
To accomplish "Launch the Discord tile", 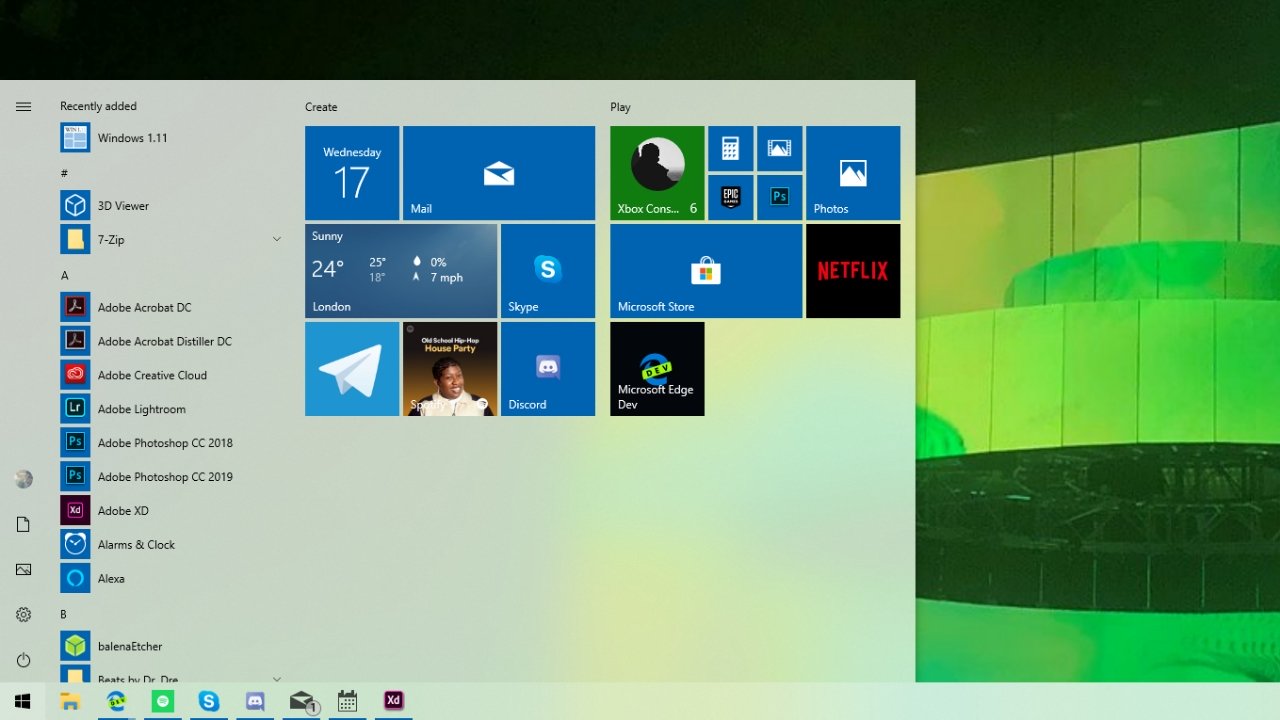I will tap(548, 369).
